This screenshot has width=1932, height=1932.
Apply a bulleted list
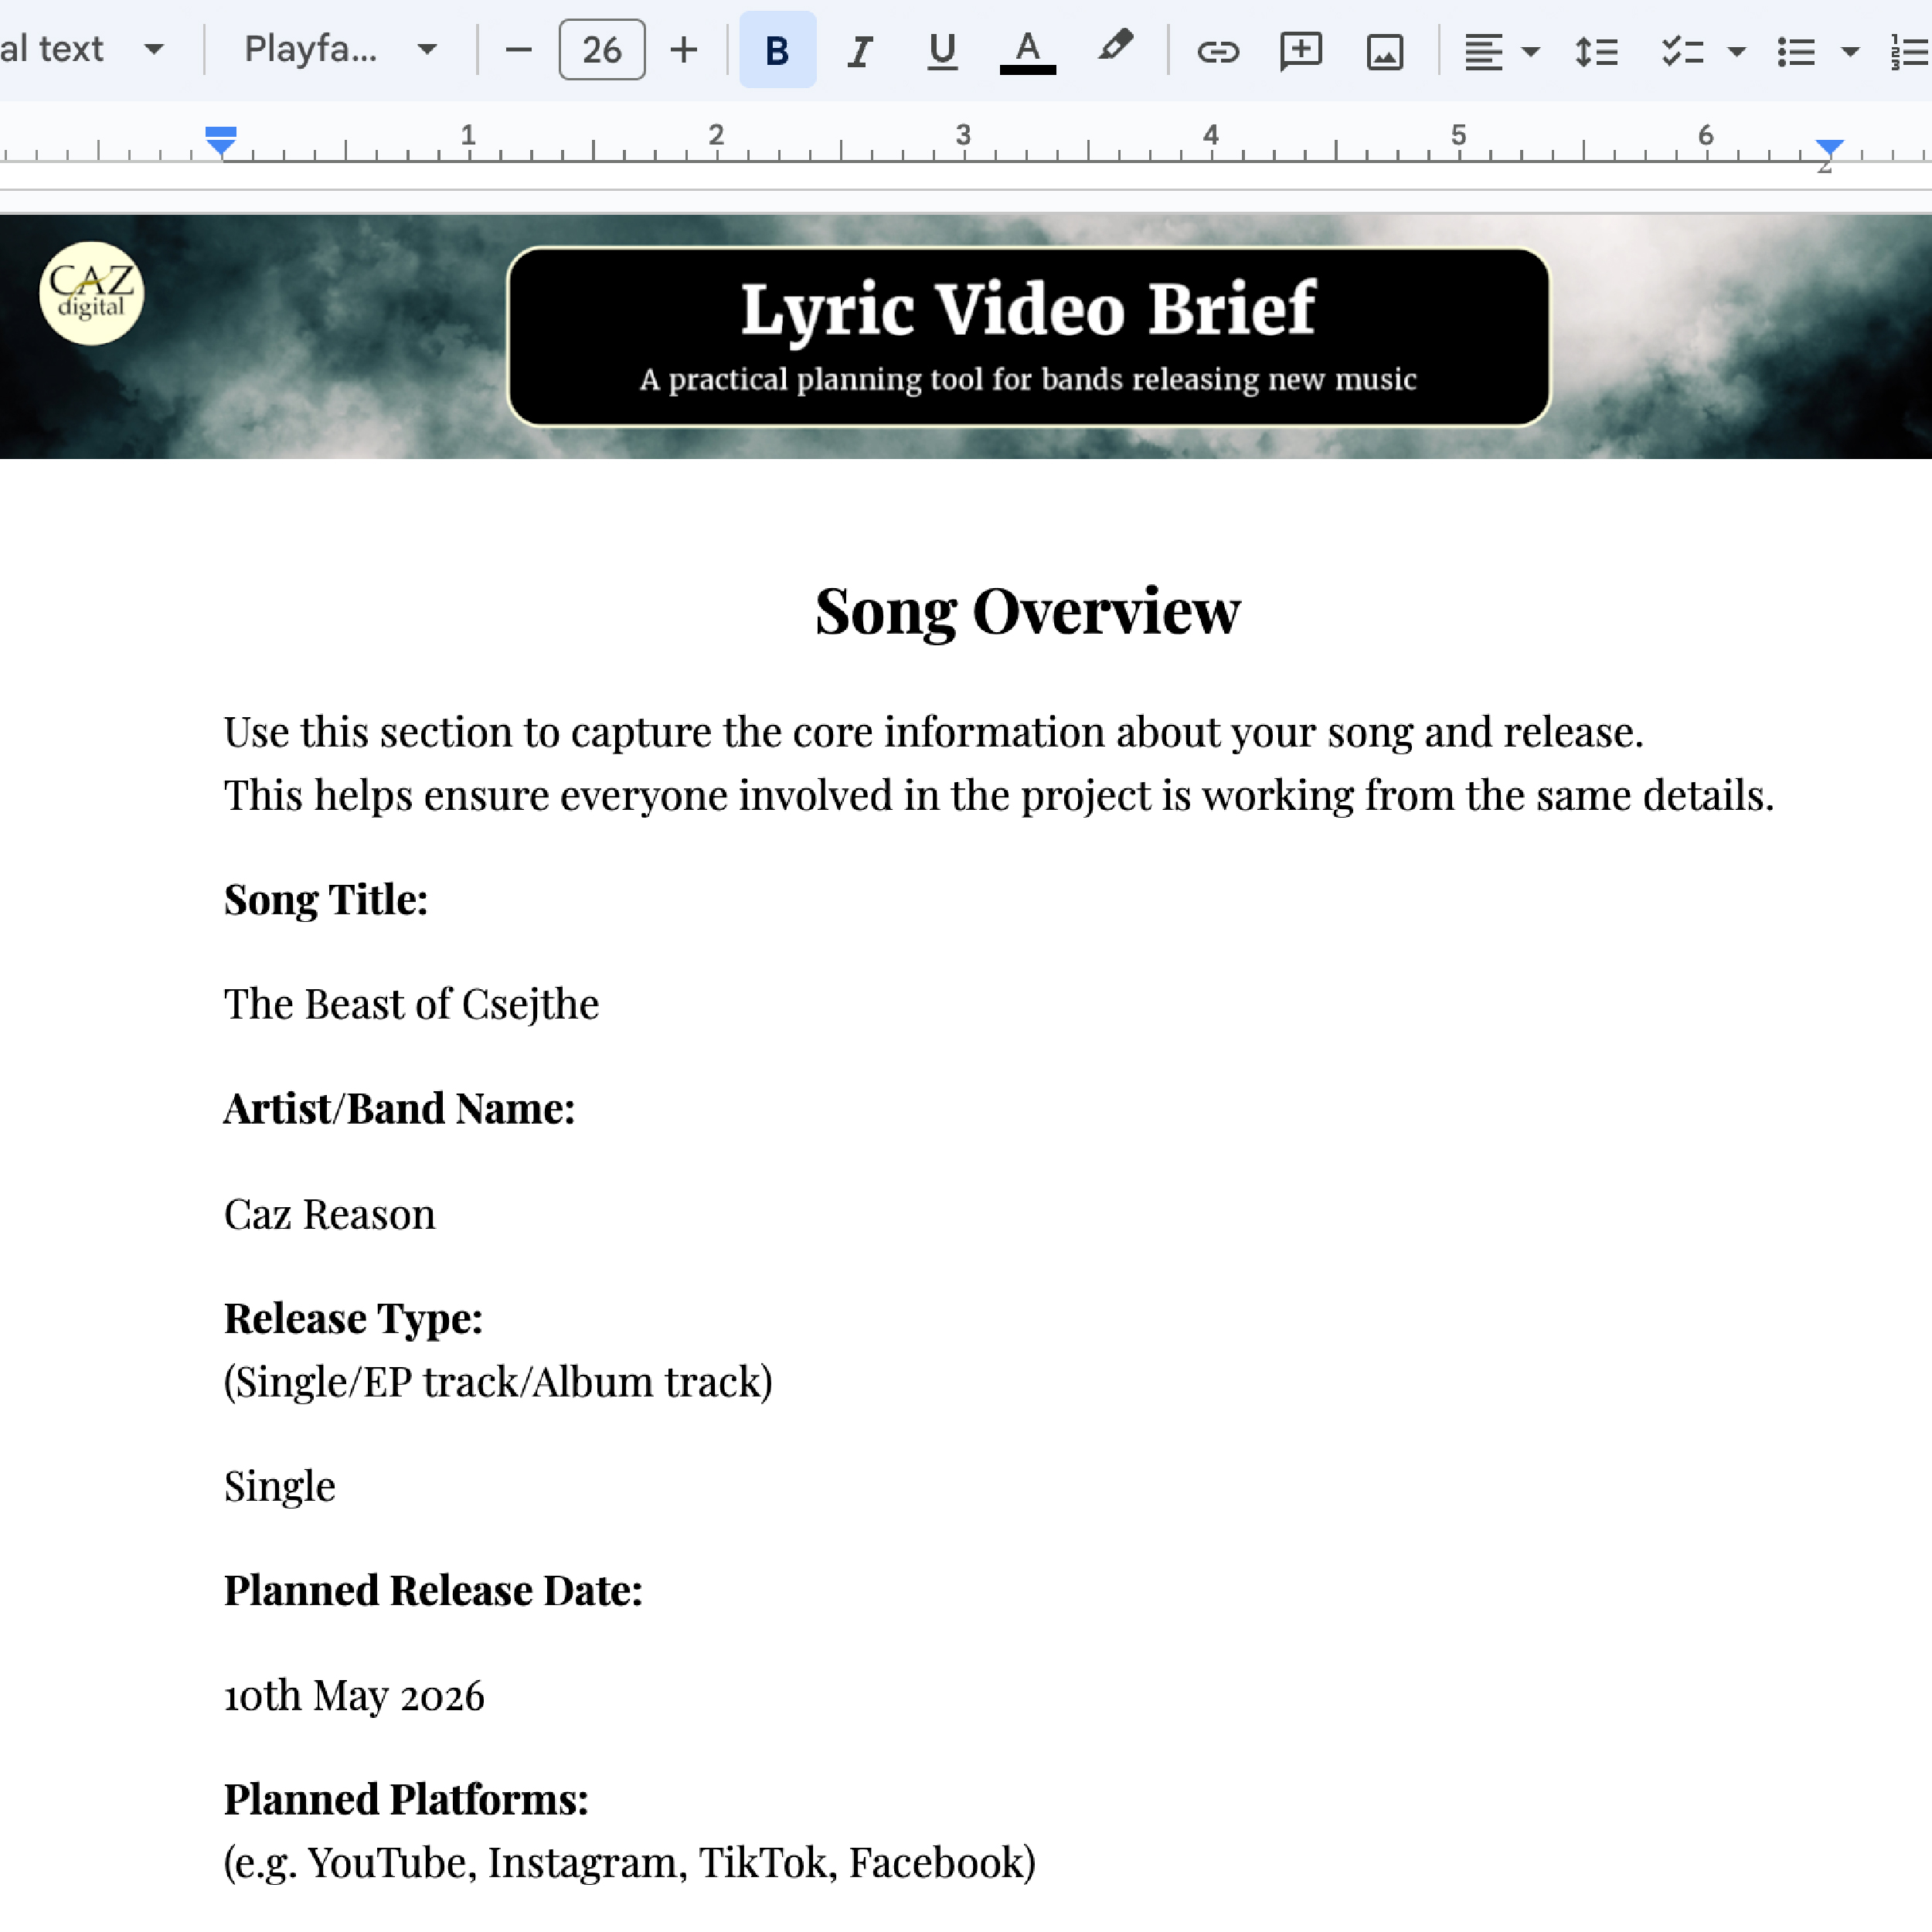(x=1796, y=52)
